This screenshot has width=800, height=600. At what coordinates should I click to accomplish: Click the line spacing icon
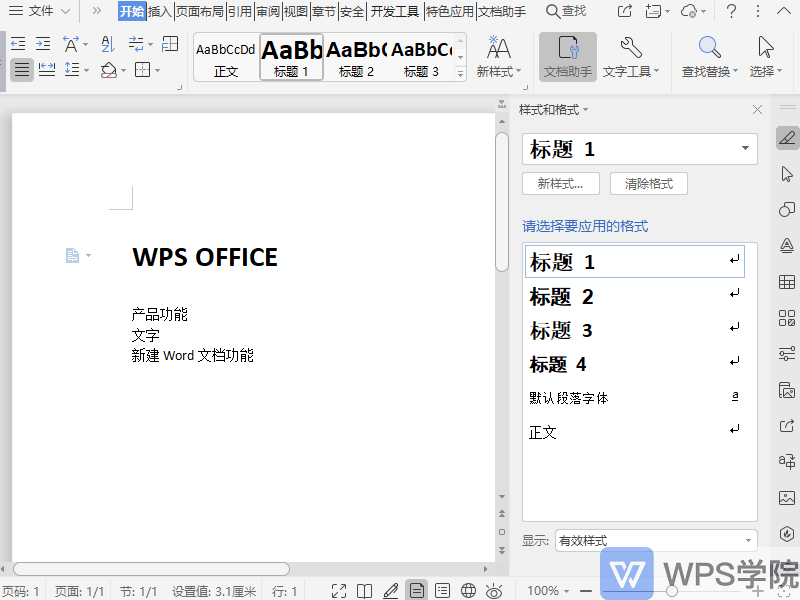(77, 69)
